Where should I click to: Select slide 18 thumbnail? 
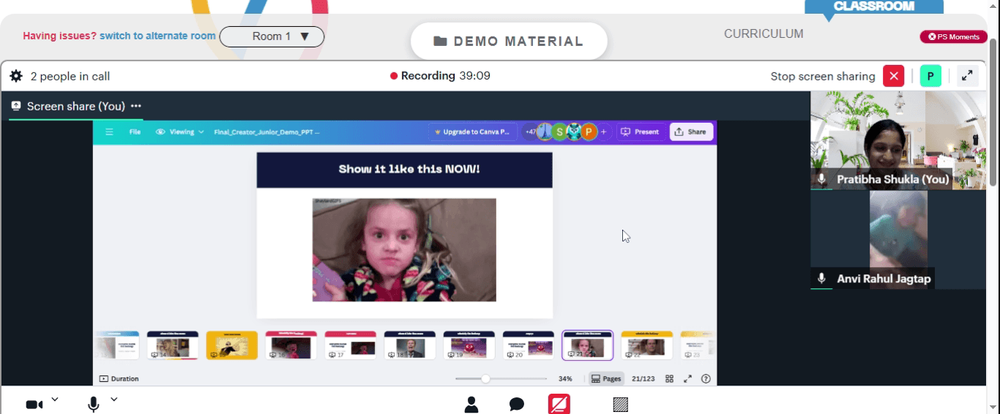click(x=409, y=345)
